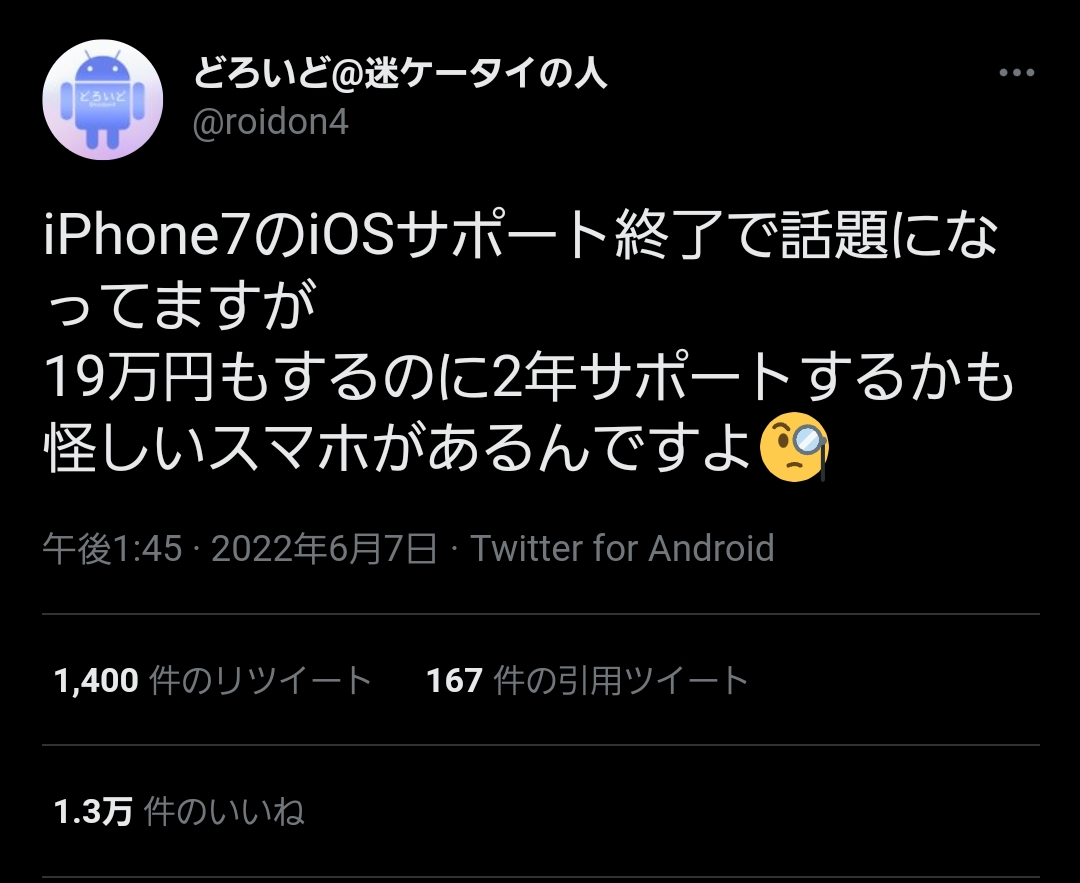Viewport: 1080px width, 883px height.
Task: Show the 1.3万 件のいいね list
Action: [x=179, y=811]
